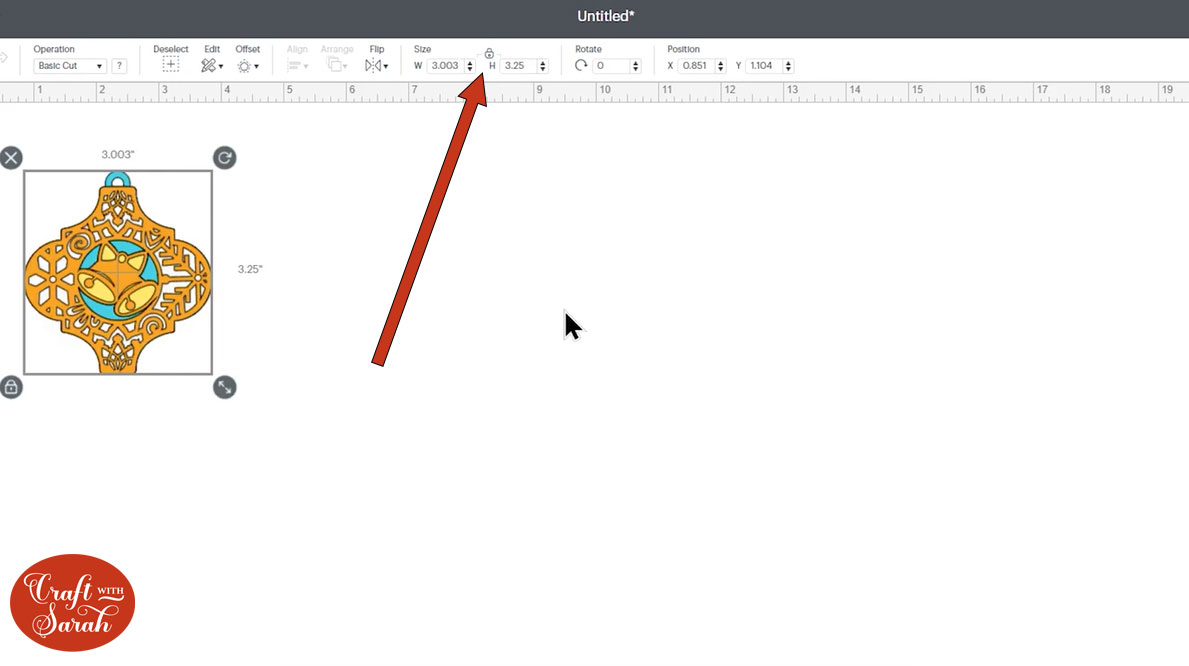The image size is (1189, 666).
Task: Deselect the object using the Deselect icon
Action: click(x=171, y=65)
